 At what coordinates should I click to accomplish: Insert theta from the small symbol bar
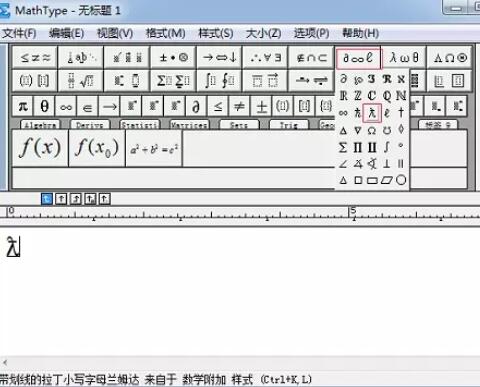click(x=44, y=107)
